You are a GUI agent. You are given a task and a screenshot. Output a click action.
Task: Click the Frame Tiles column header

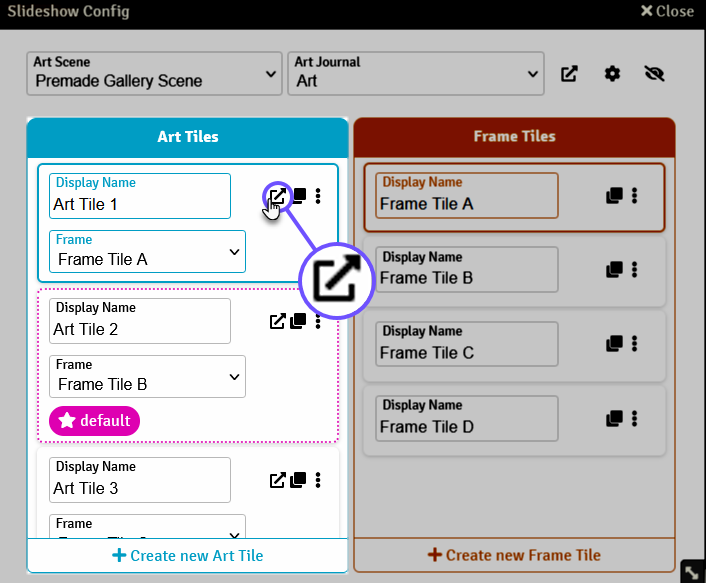[x=514, y=136]
